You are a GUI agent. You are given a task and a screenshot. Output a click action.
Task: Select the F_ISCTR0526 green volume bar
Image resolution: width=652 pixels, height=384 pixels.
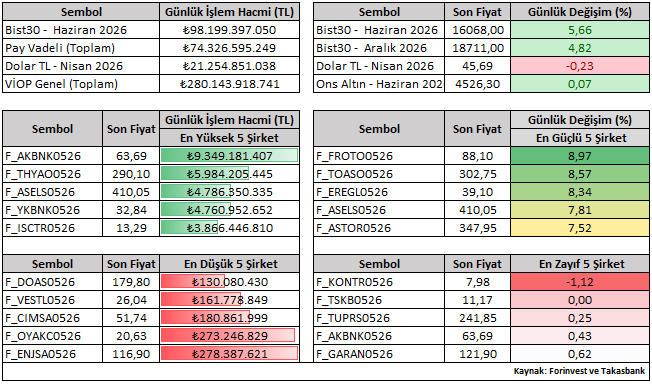click(189, 228)
